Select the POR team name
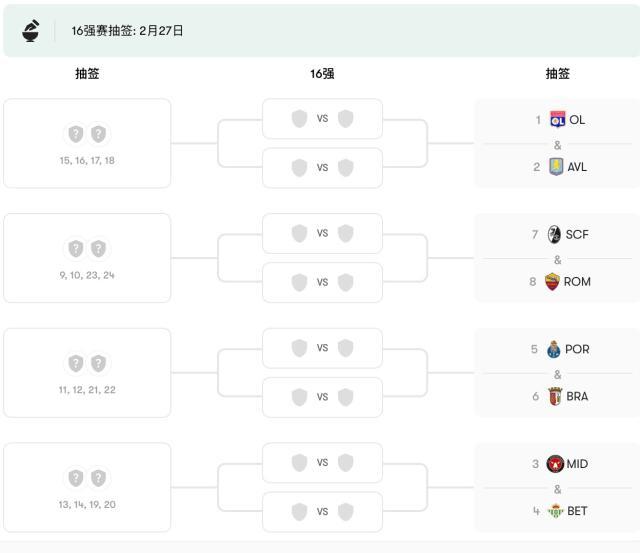Image resolution: width=640 pixels, height=553 pixels. 577,350
